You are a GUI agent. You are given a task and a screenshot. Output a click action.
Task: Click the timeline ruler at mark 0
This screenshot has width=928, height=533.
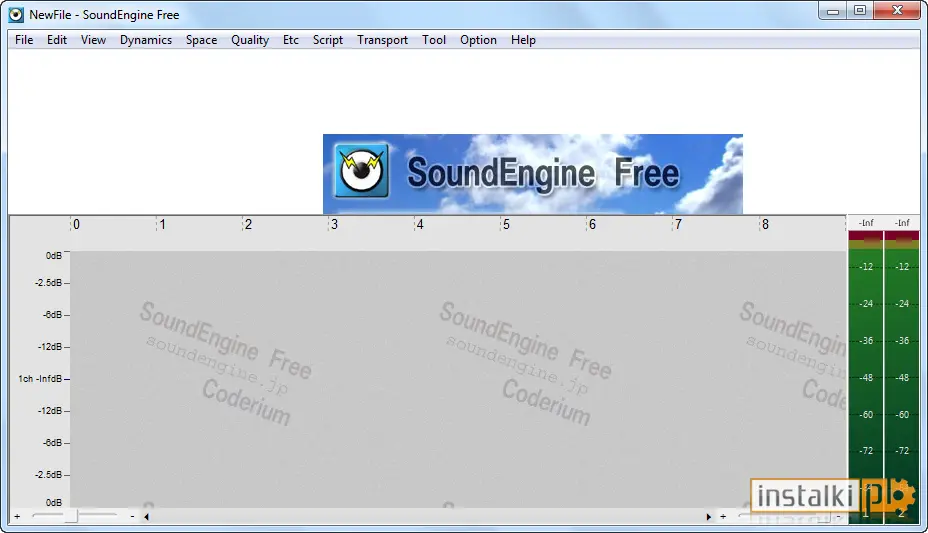tap(76, 225)
